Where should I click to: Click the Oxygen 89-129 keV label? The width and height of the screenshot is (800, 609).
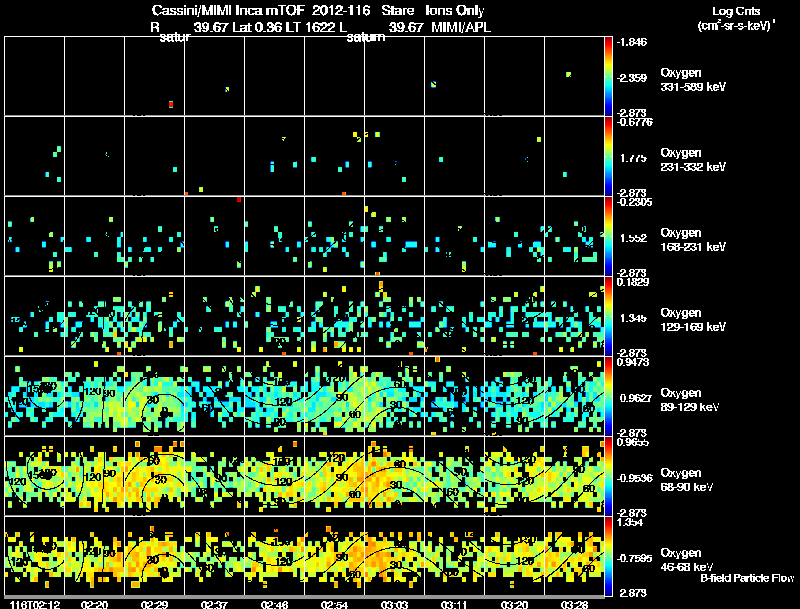[x=690, y=400]
